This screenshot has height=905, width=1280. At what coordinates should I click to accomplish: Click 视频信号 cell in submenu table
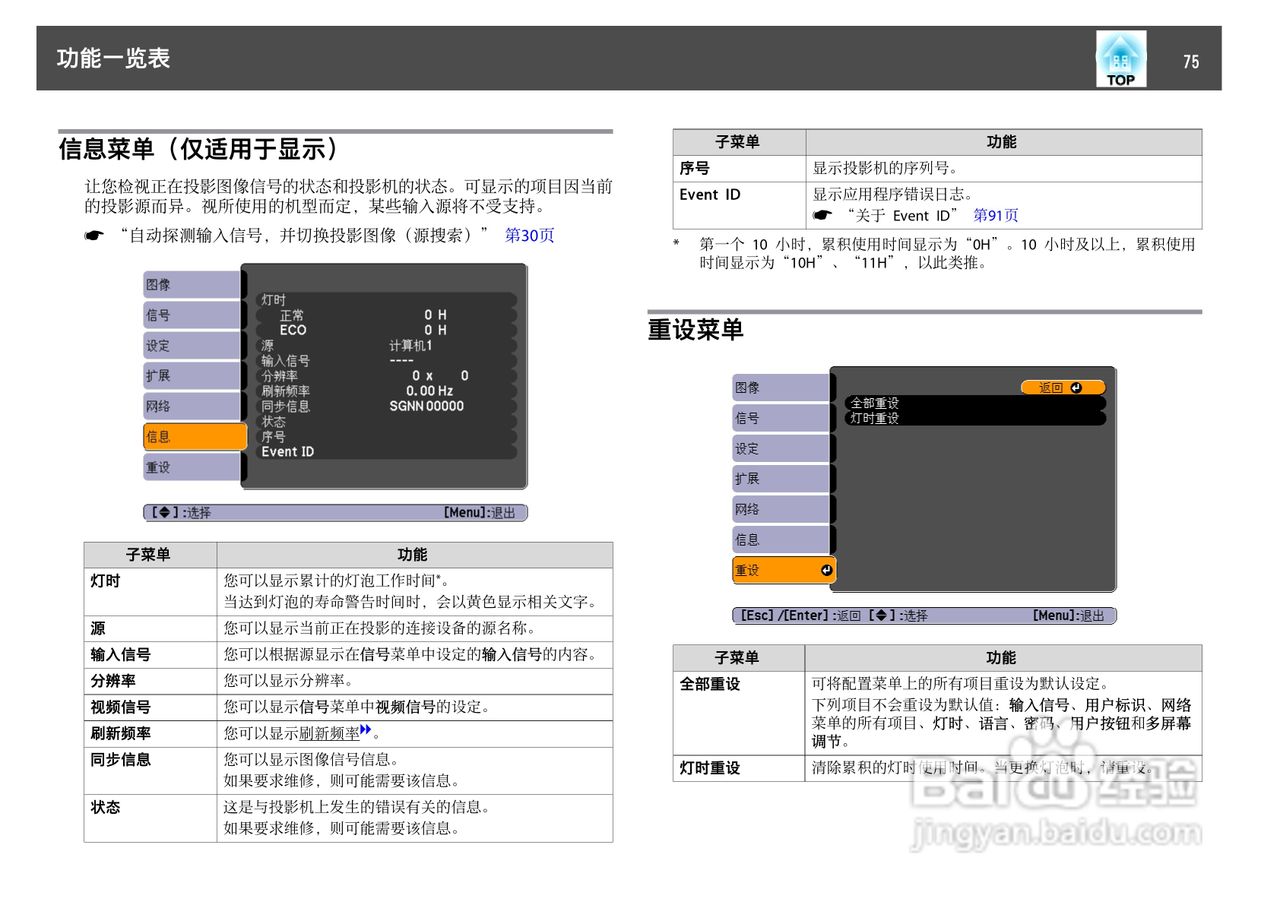(x=150, y=707)
